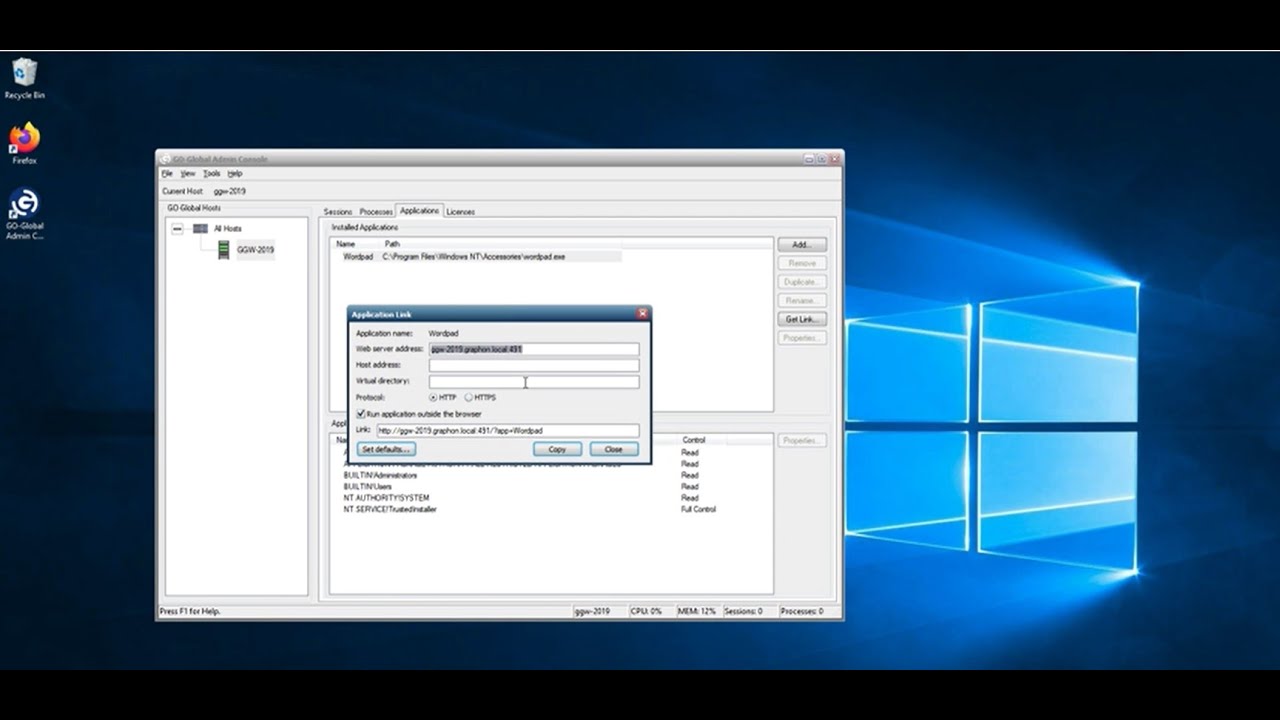This screenshot has width=1280, height=720.
Task: Open the Recycle Bin desktop icon
Action: pyautogui.click(x=24, y=78)
